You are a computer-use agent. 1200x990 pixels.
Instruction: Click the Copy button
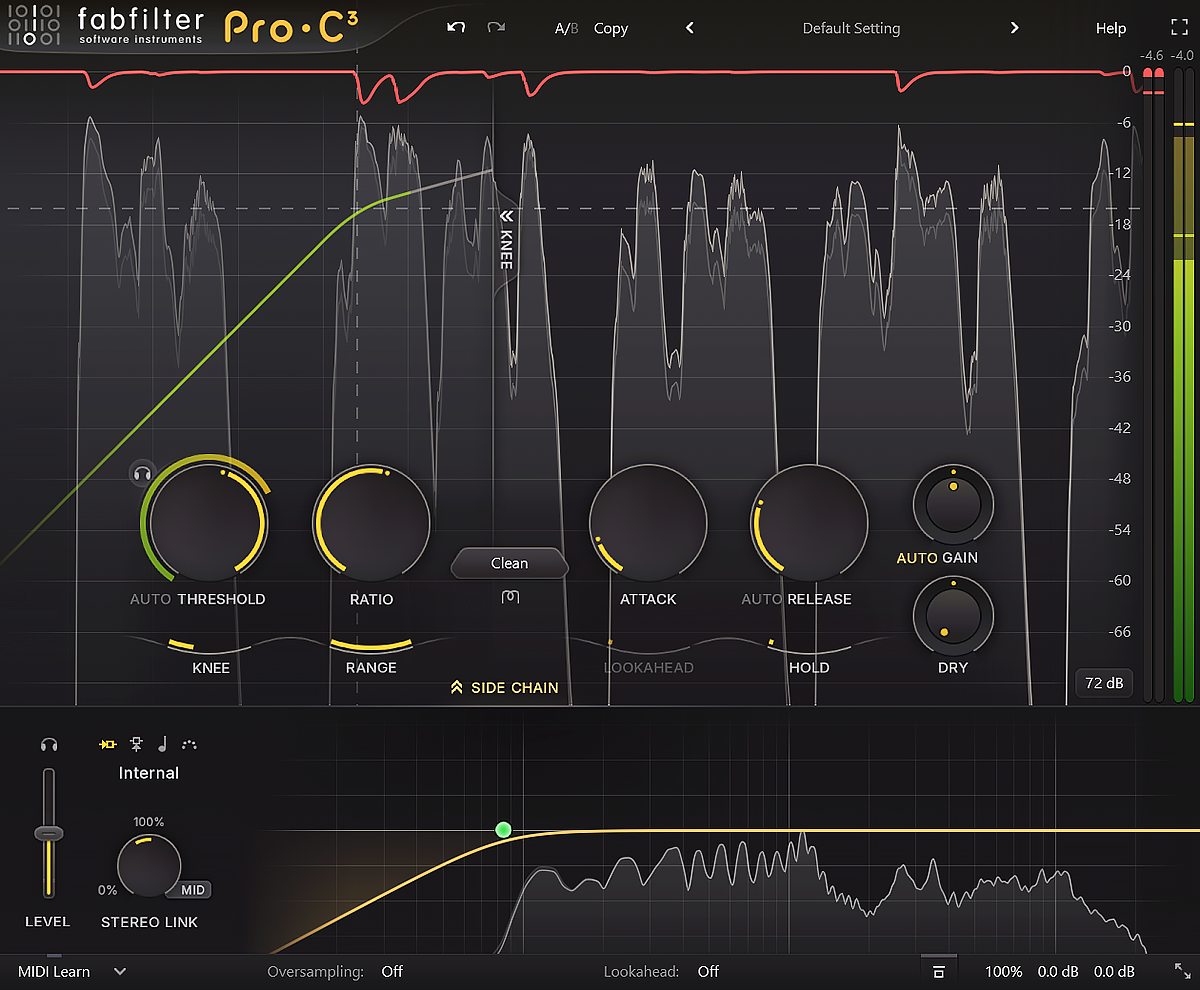[610, 28]
